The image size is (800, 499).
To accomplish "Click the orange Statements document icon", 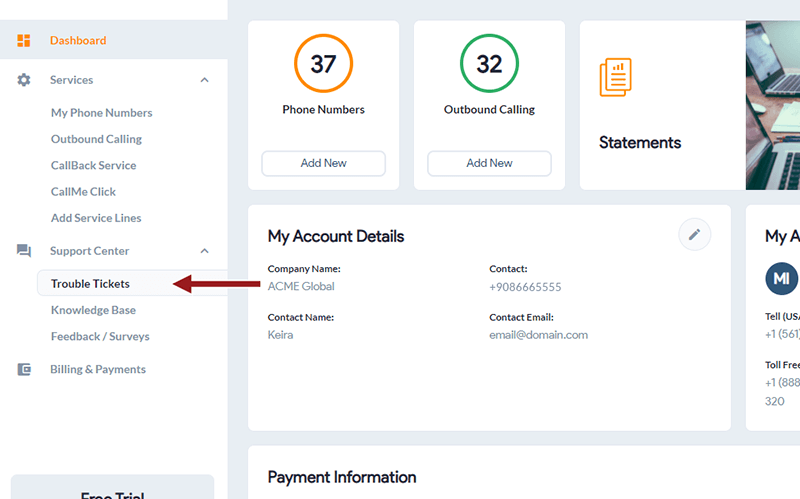I will (615, 77).
